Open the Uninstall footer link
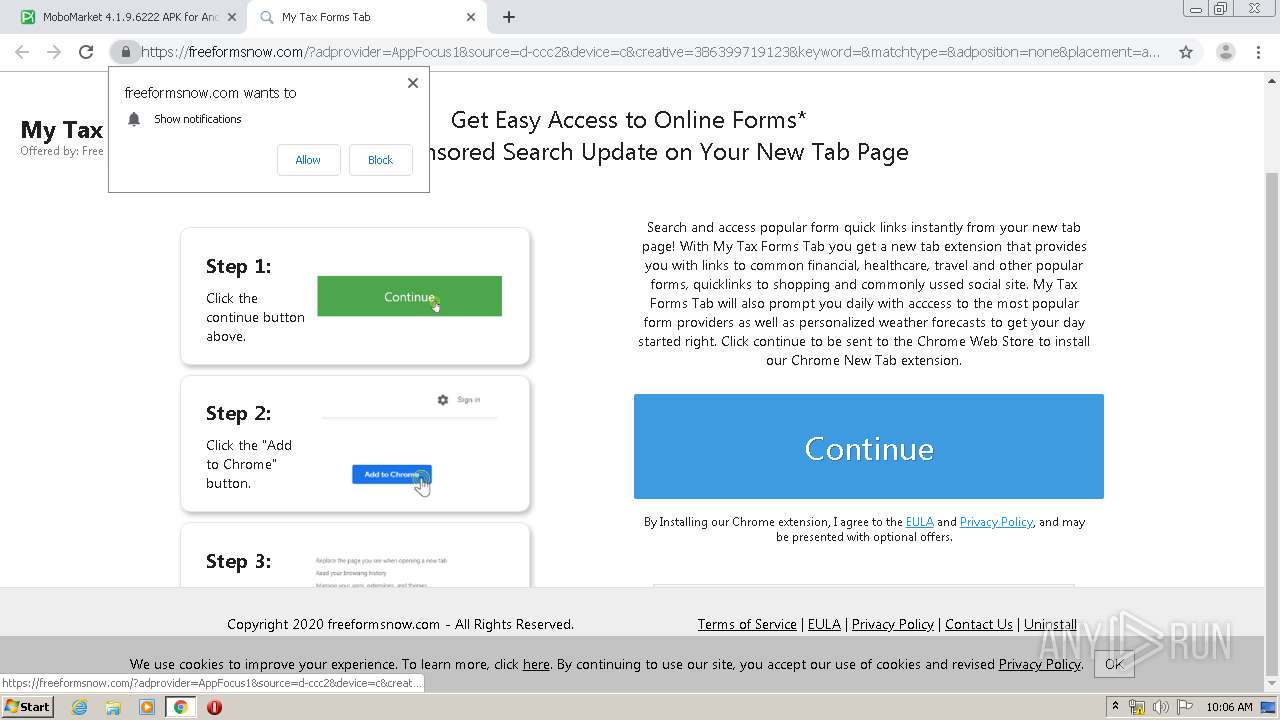Screen dimensions: 1280x720 1050,624
